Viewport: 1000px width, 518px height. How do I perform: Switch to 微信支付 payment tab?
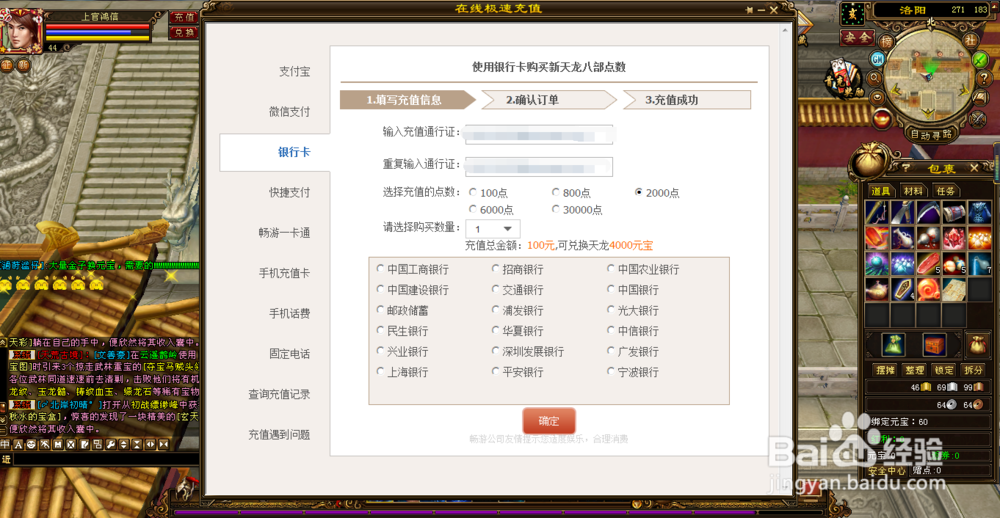(x=290, y=112)
